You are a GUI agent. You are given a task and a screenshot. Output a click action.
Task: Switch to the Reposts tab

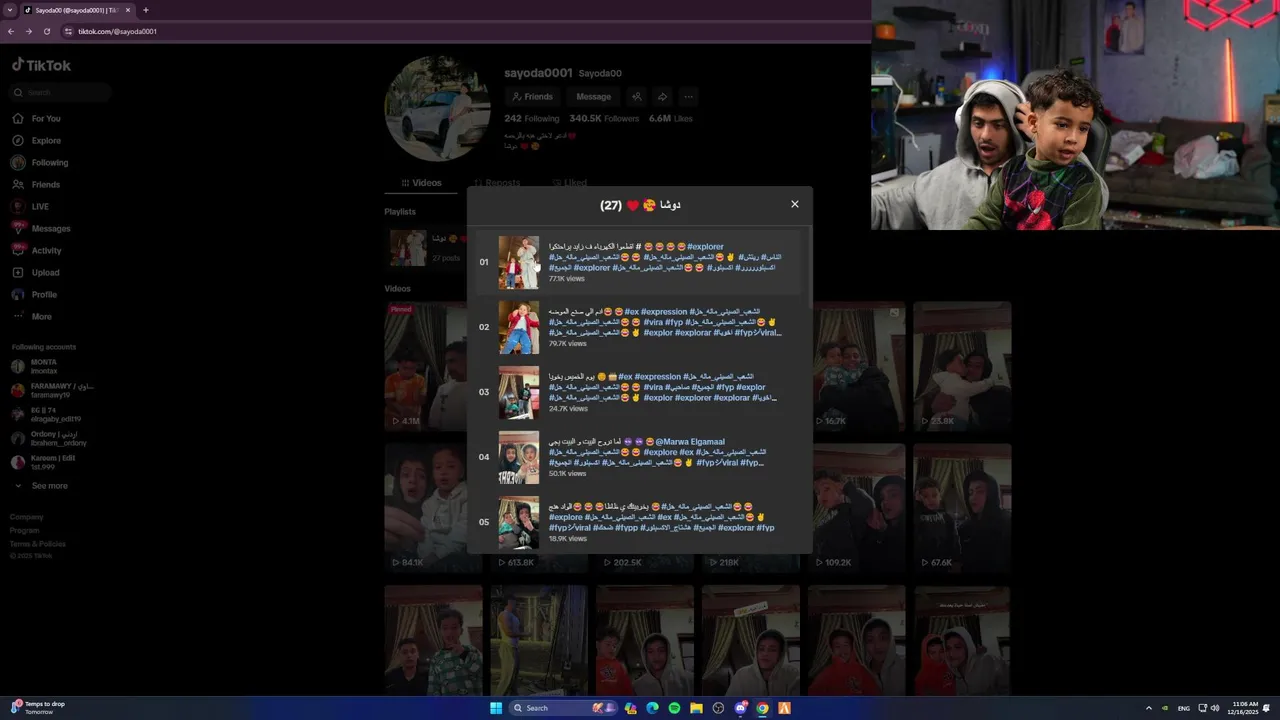click(497, 183)
